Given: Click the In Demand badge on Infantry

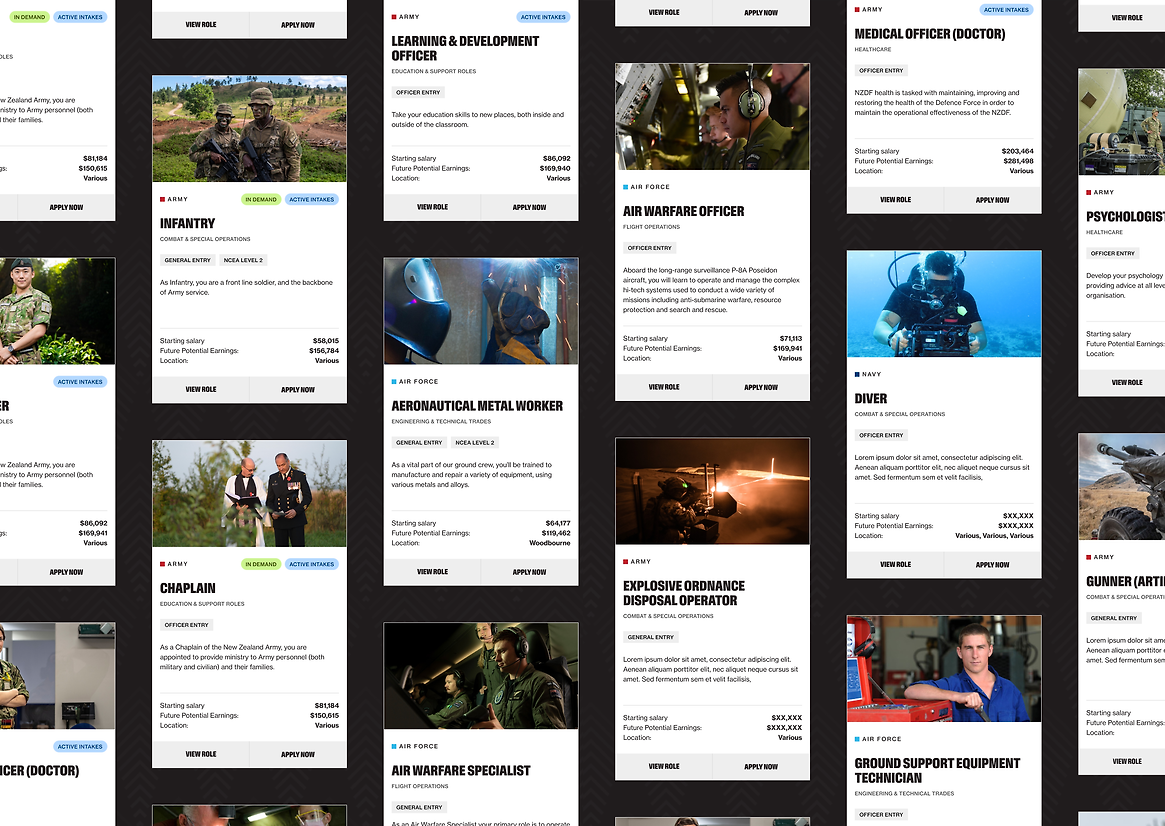Looking at the screenshot, I should [261, 200].
